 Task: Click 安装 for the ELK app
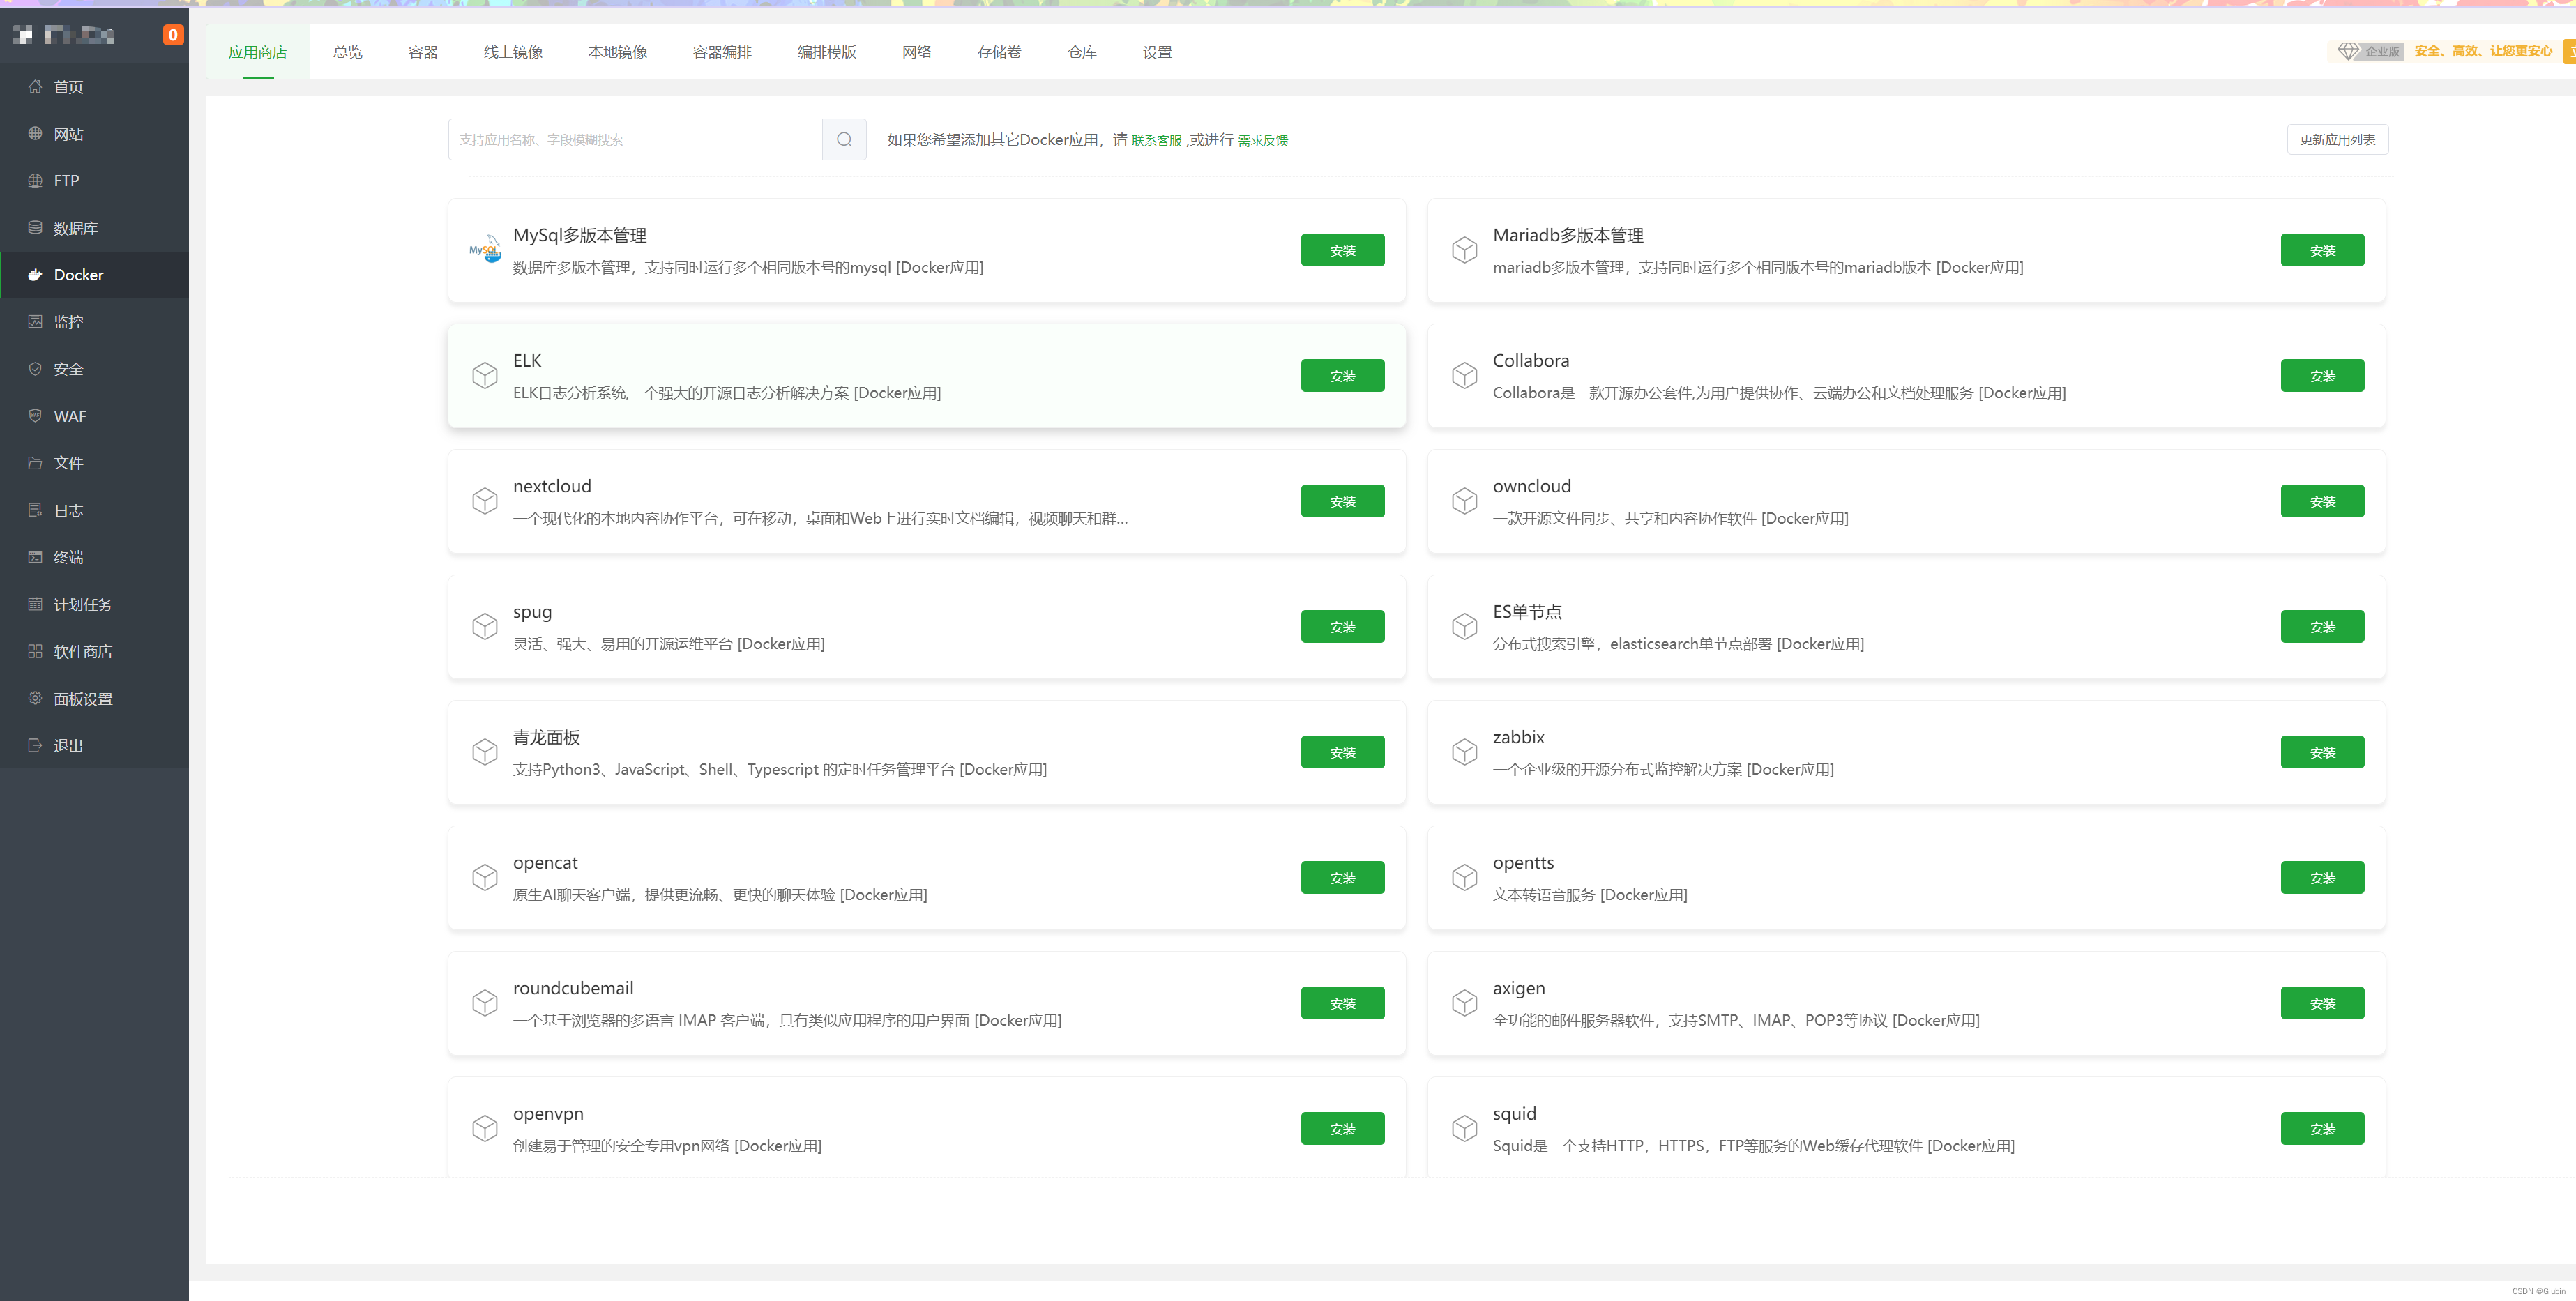[x=1342, y=376]
